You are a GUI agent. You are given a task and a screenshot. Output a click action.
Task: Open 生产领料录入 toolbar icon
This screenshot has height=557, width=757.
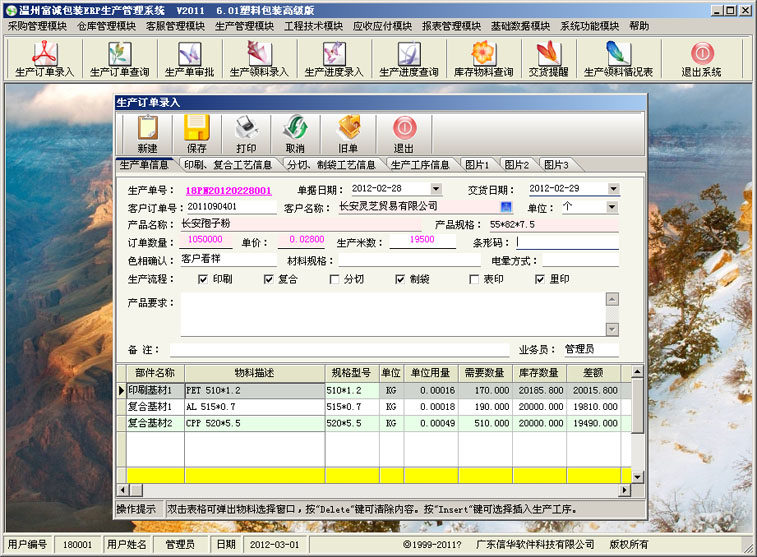pyautogui.click(x=259, y=59)
